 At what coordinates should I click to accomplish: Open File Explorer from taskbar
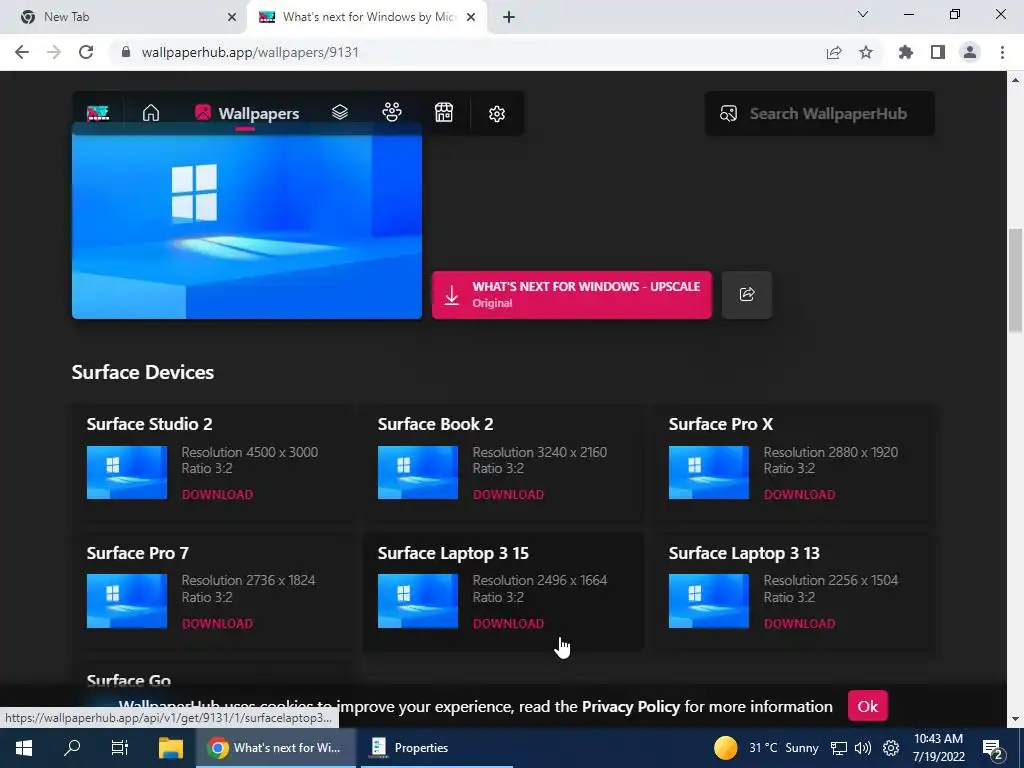(x=170, y=748)
